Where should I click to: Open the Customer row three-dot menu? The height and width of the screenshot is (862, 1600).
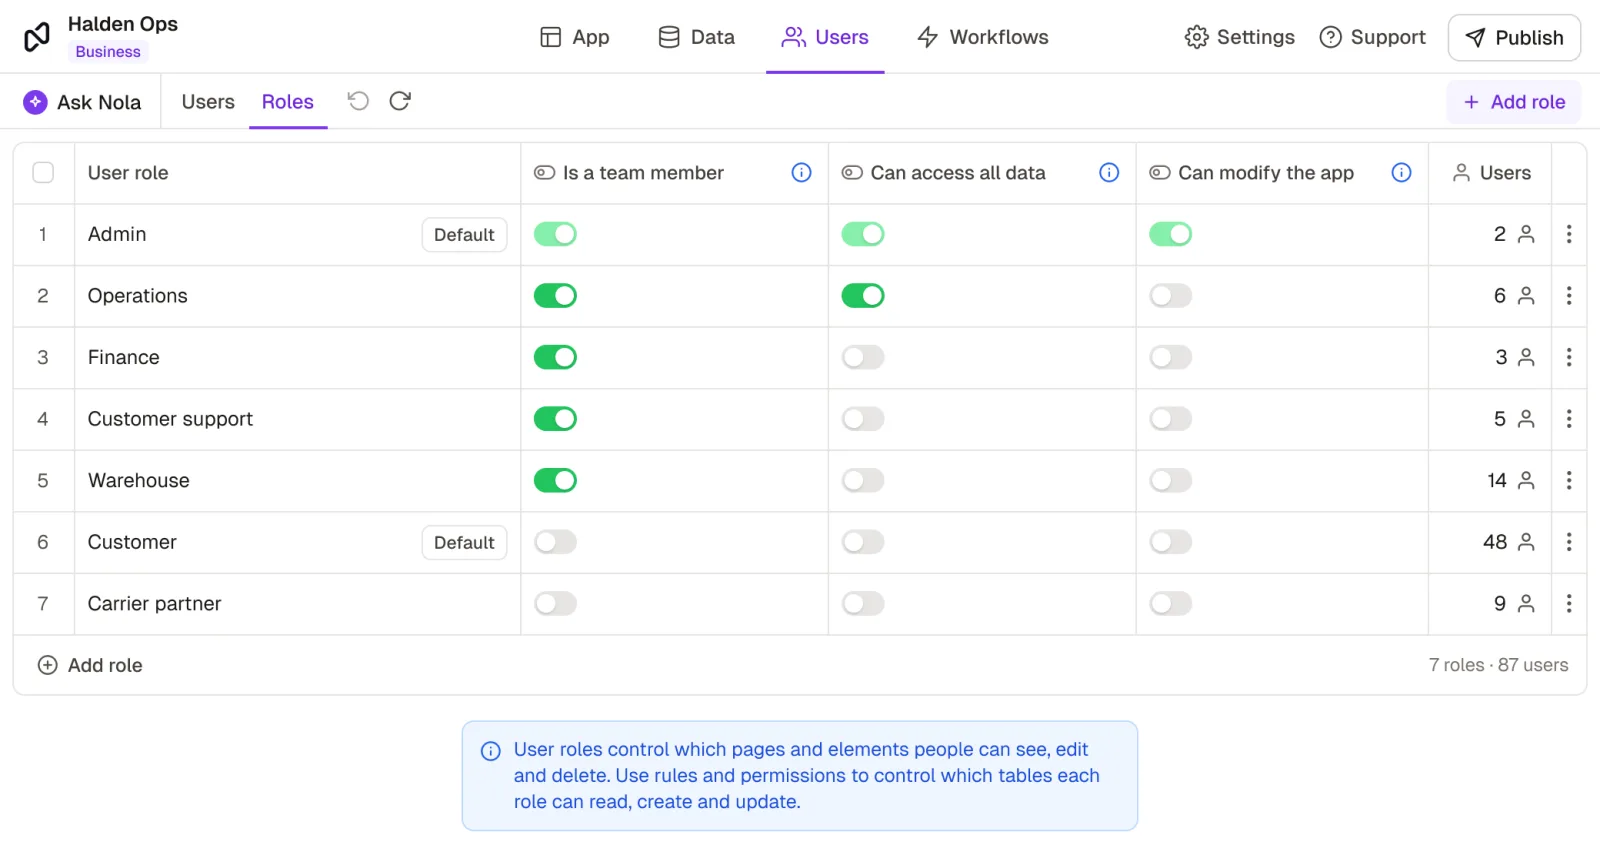pos(1569,542)
